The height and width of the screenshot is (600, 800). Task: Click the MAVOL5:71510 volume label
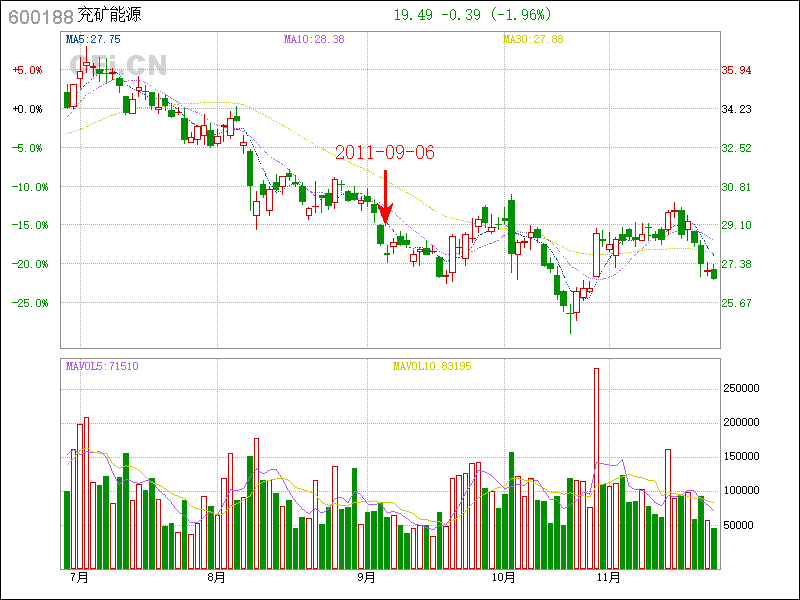click(102, 367)
